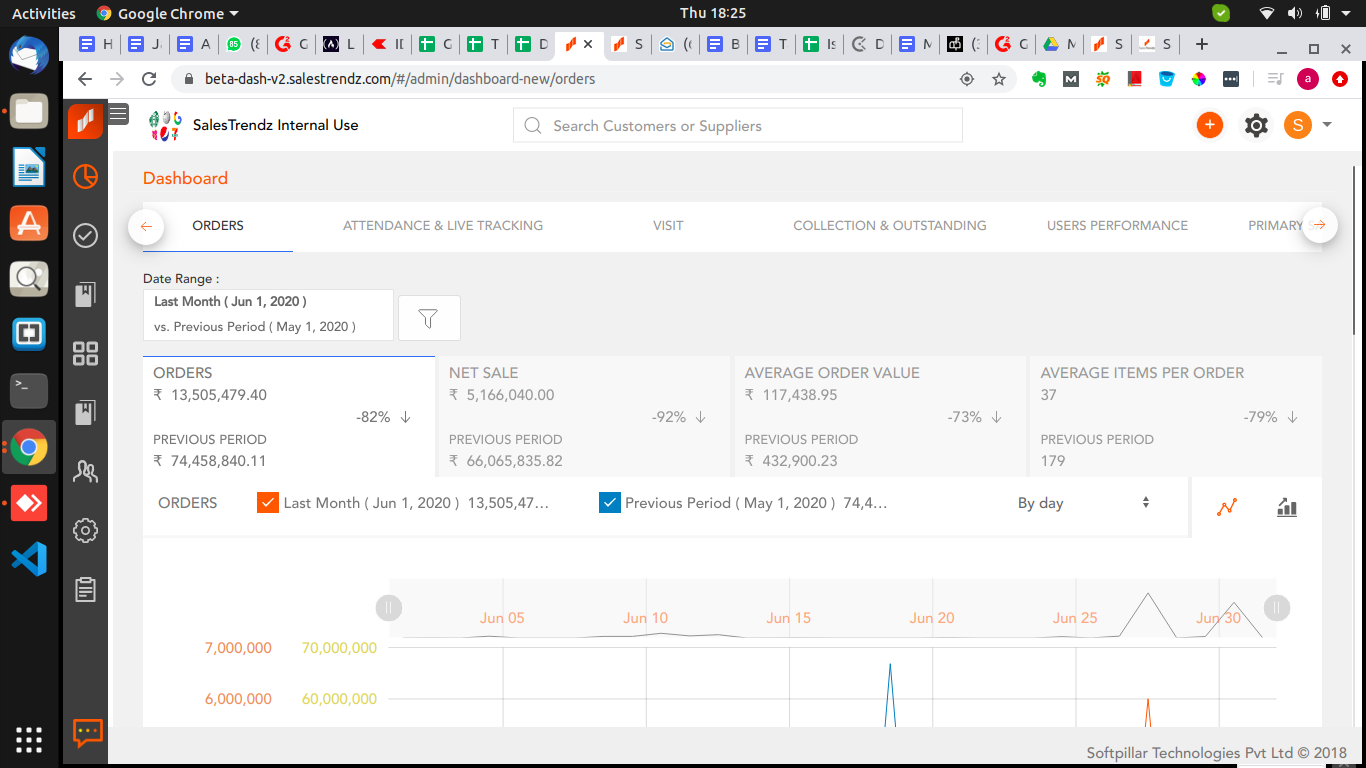Open the chat support icon

88,733
